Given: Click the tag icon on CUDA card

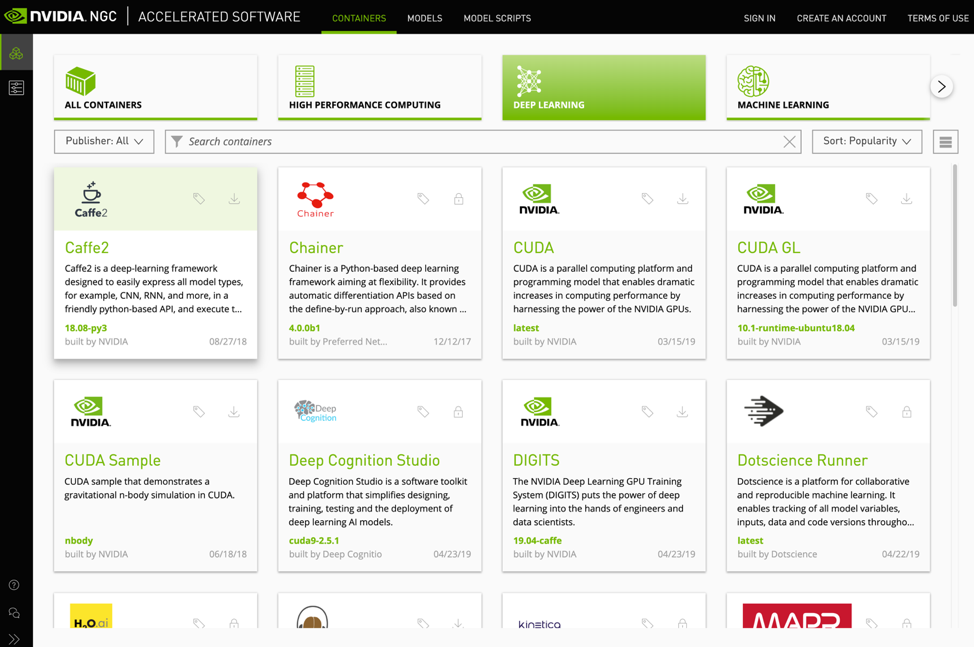Looking at the screenshot, I should click(x=647, y=199).
